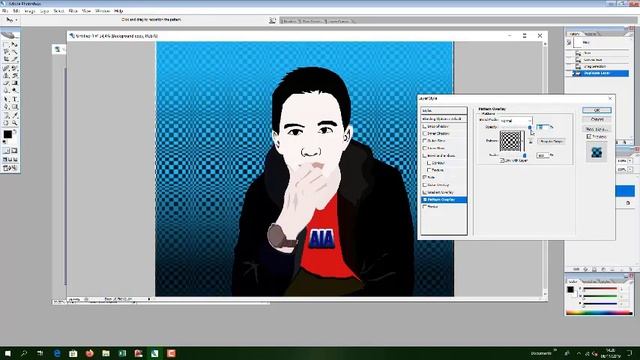
Task: Select the Lasso tool
Action: click(6, 52)
